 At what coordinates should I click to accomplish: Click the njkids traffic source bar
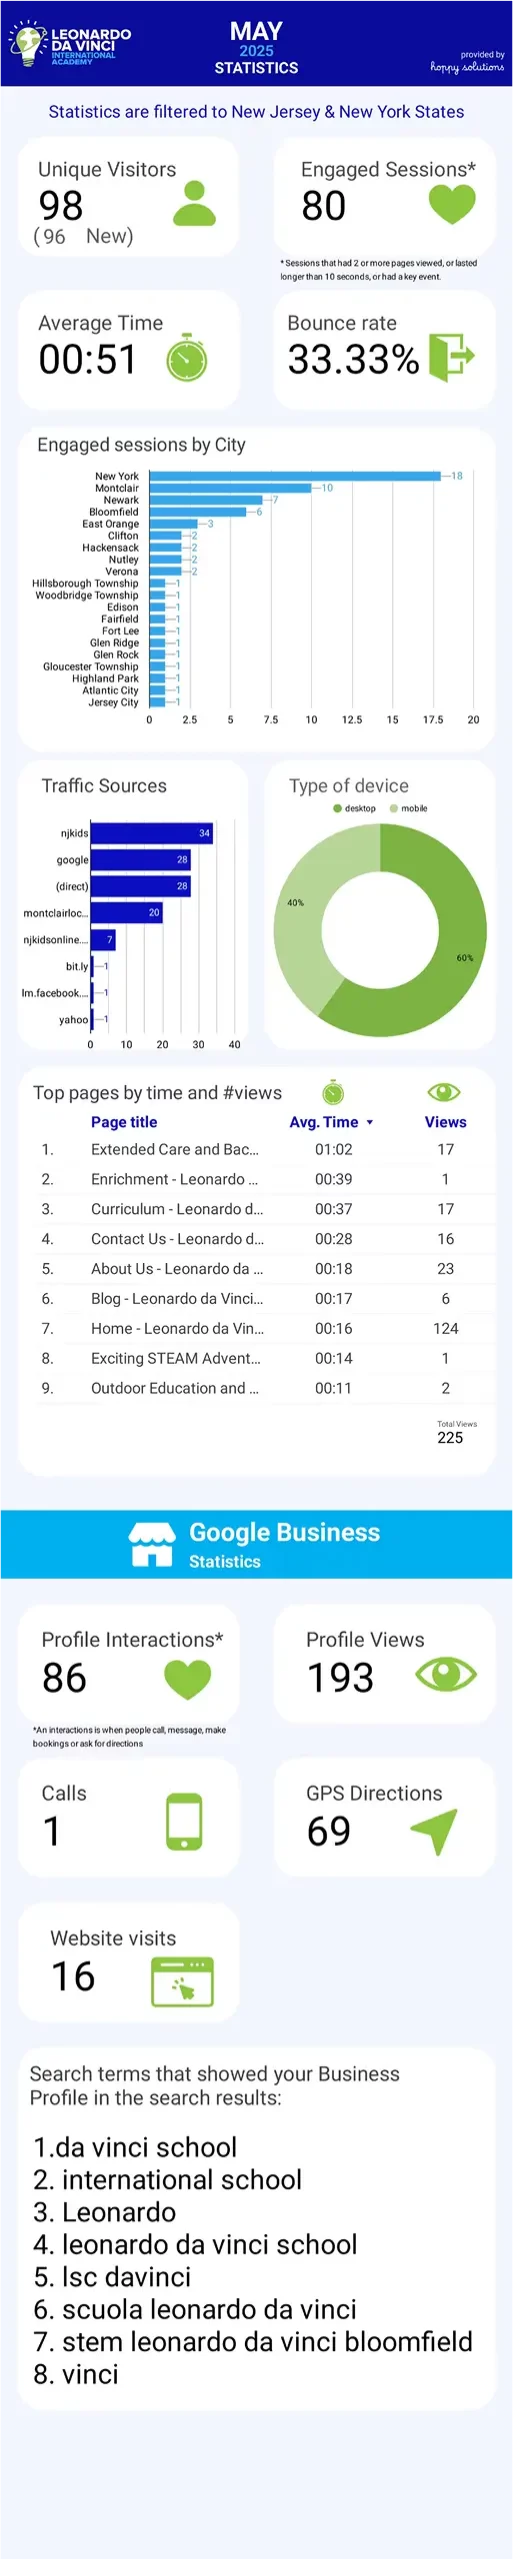click(152, 833)
